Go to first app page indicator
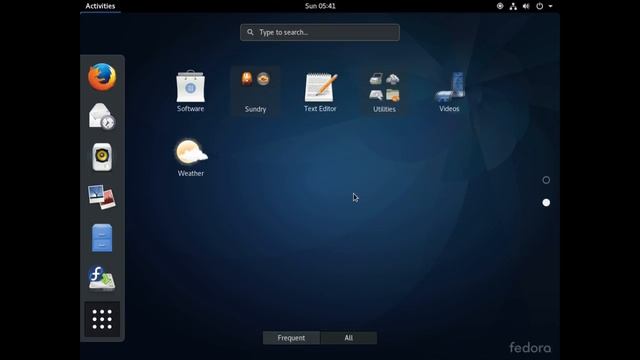The width and height of the screenshot is (640, 360). point(546,180)
